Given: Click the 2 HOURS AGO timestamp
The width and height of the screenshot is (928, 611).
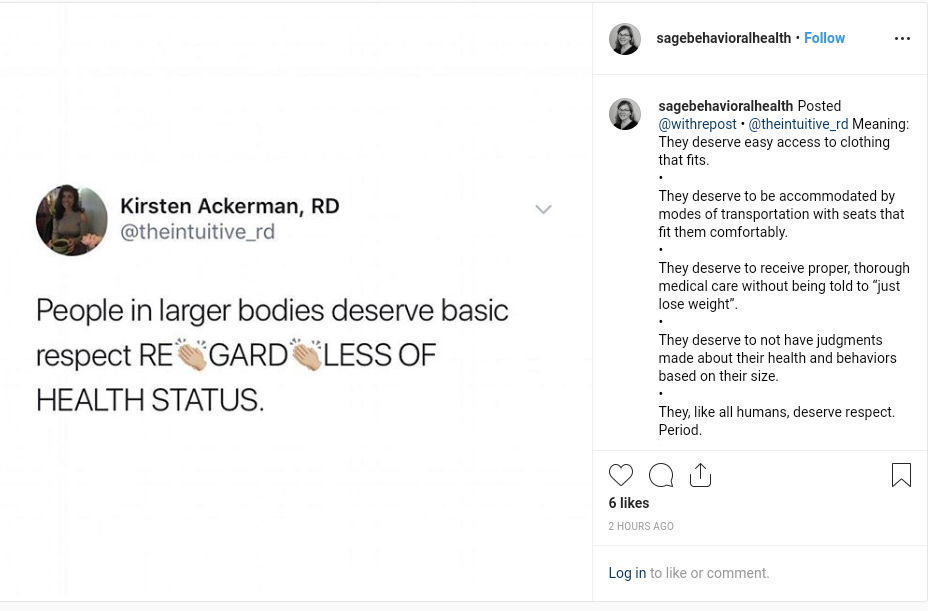Looking at the screenshot, I should coord(641,526).
